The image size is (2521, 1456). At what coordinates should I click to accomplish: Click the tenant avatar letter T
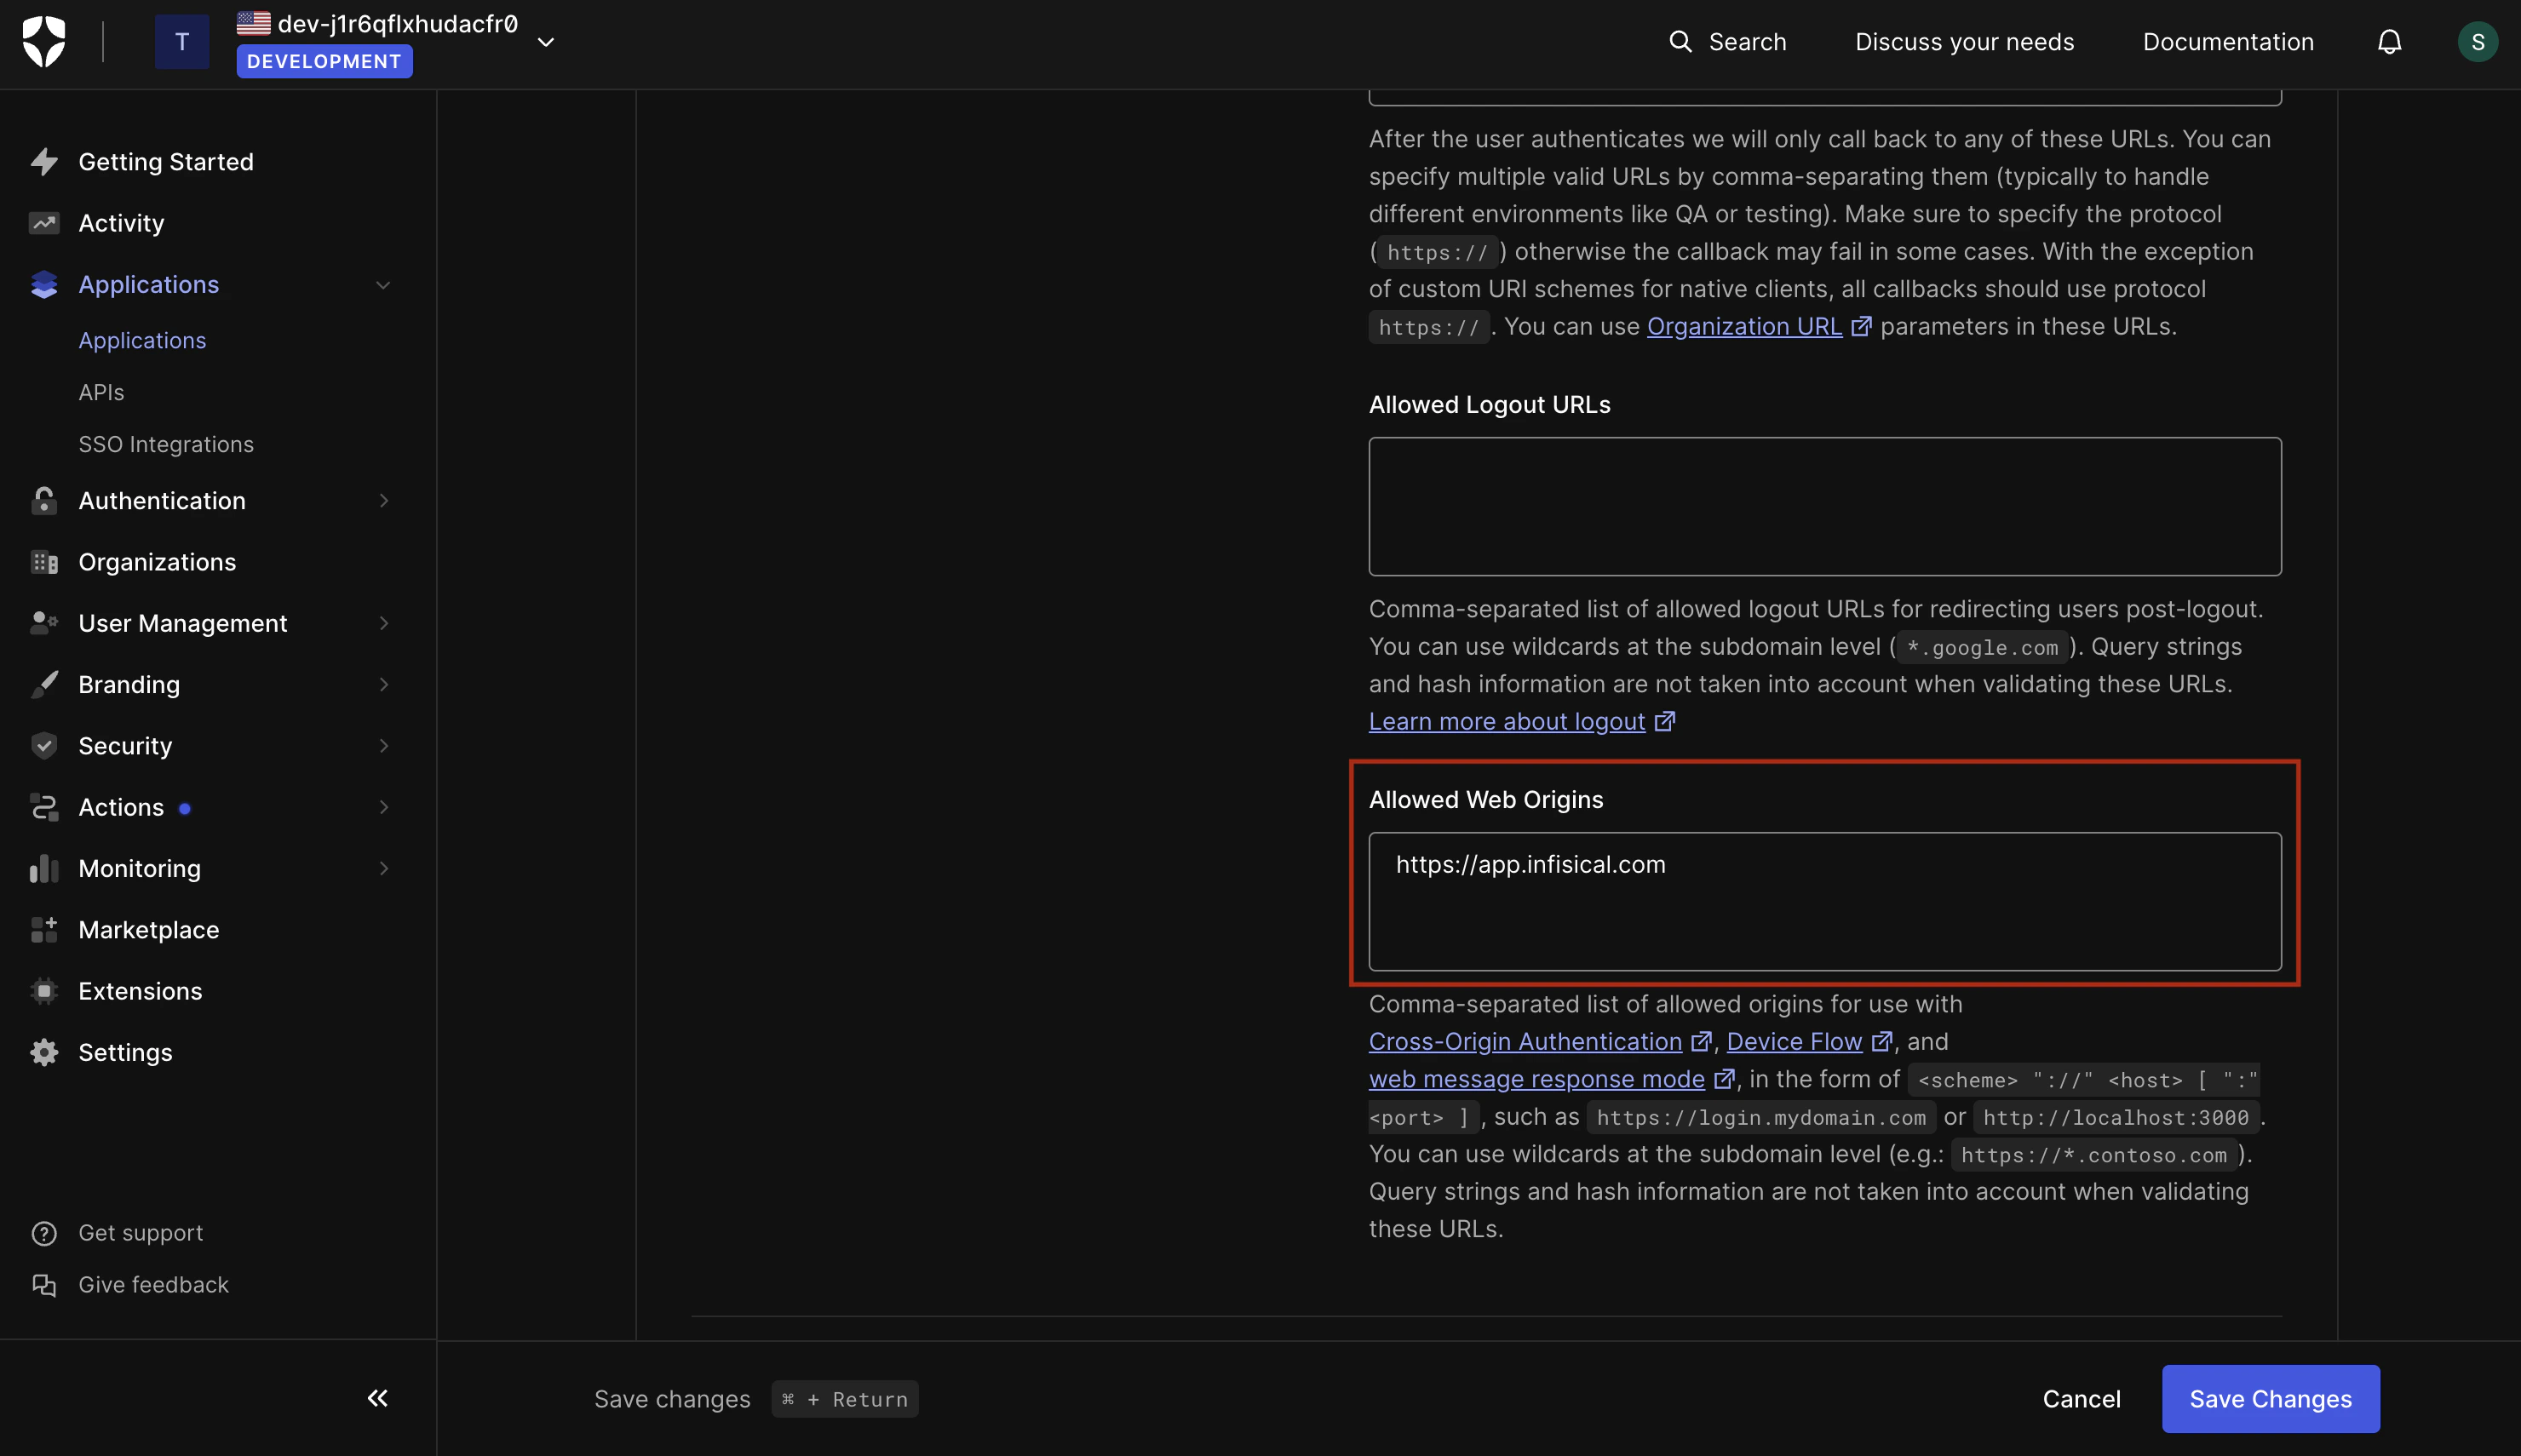[x=182, y=42]
